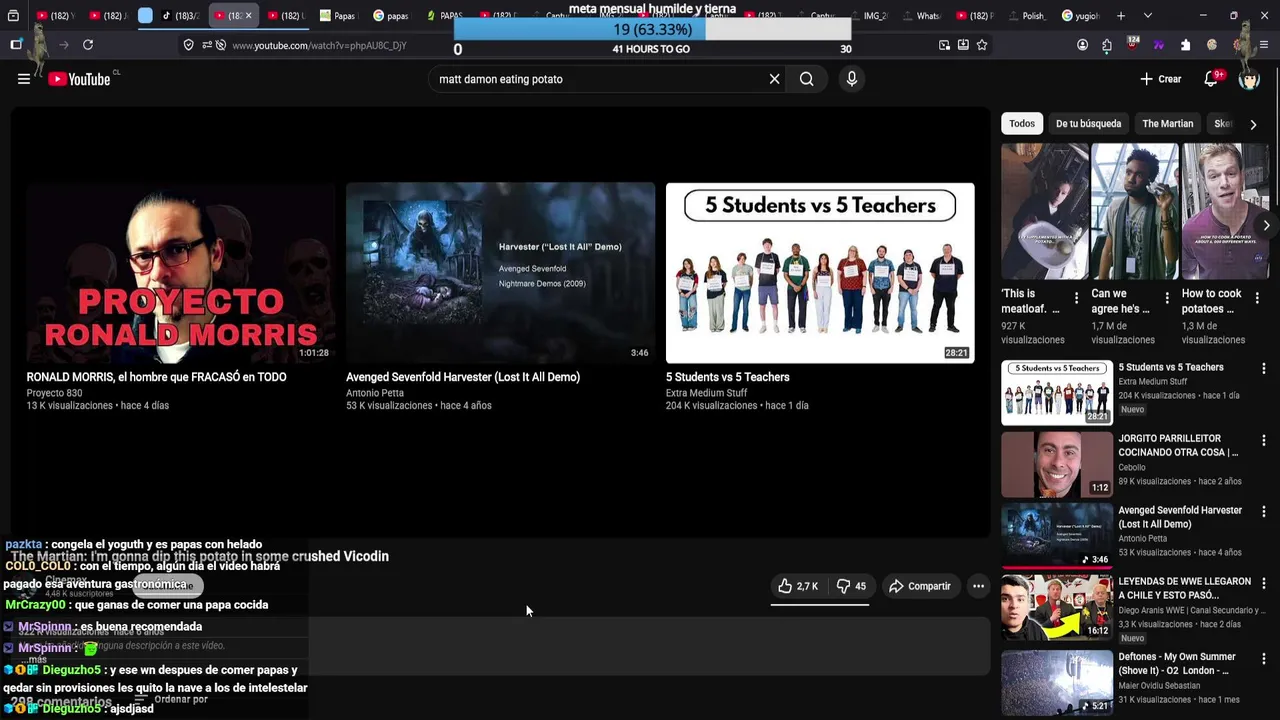Open 'JORGITO PARRILLEITOR COCINANDO OTRA COSA' video
Image resolution: width=1280 pixels, height=720 pixels.
[1178, 445]
